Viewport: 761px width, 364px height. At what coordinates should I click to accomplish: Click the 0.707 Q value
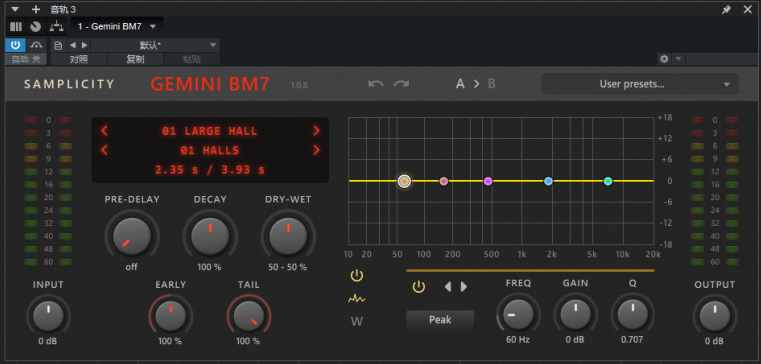pos(632,340)
